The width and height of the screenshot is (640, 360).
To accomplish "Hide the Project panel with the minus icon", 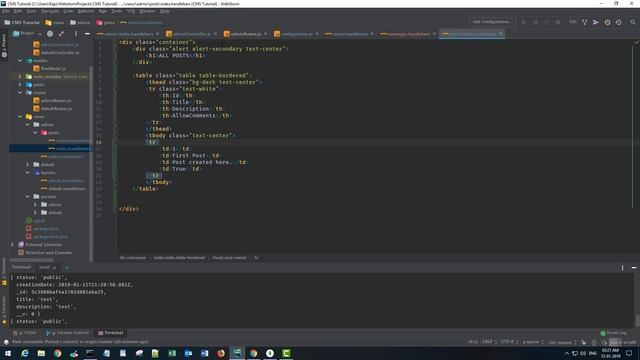I will click(87, 33).
